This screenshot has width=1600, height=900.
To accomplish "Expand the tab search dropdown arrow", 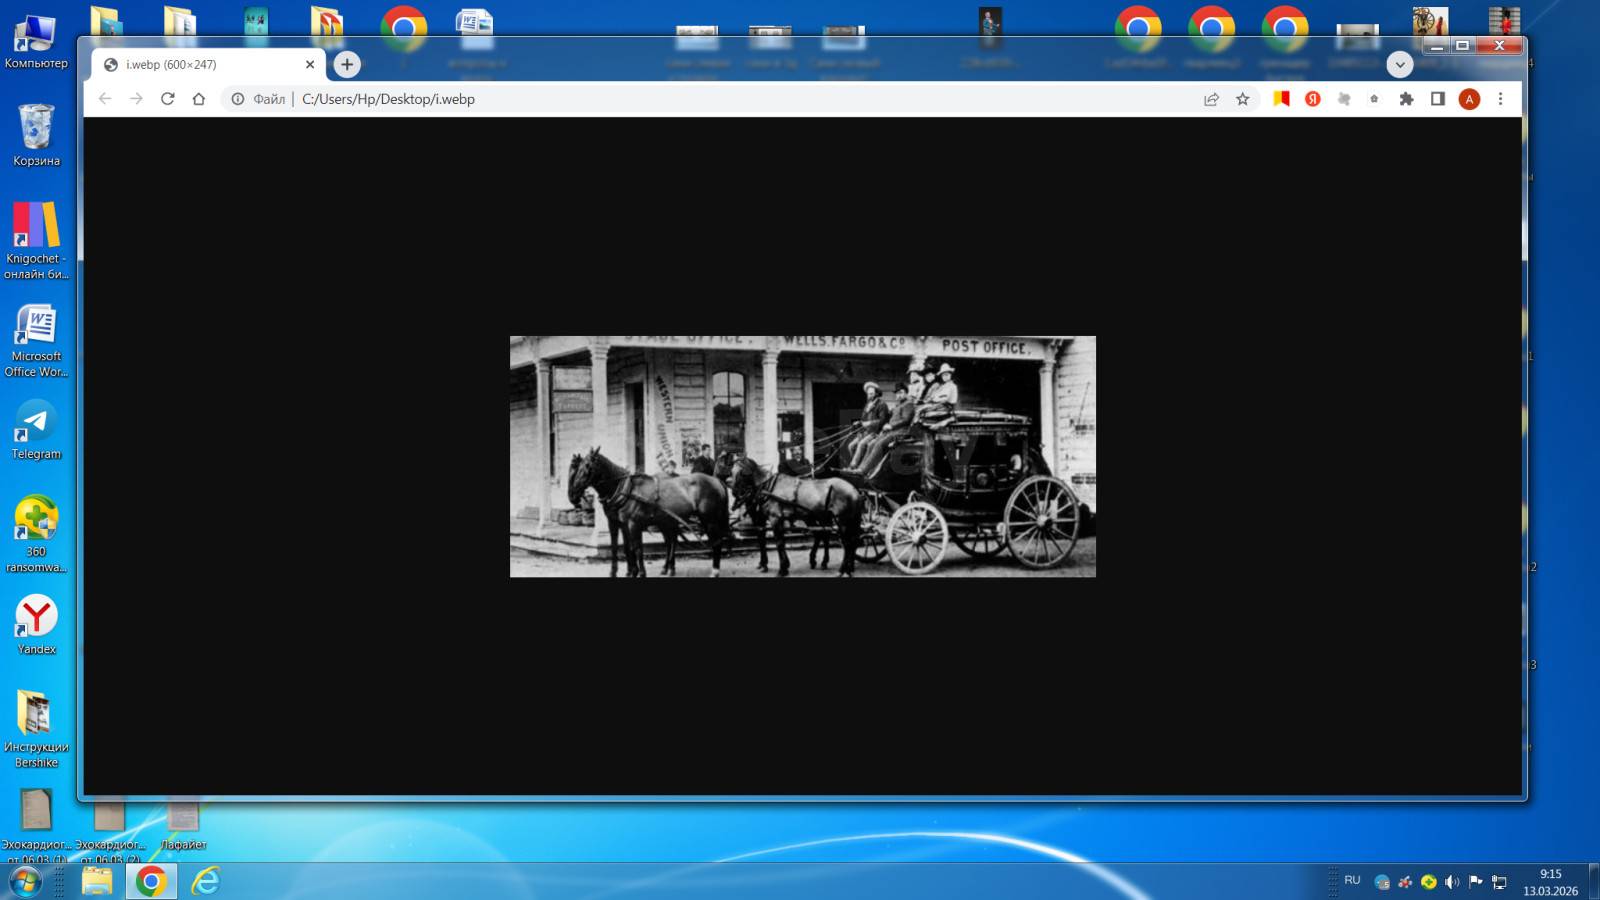I will [1400, 65].
